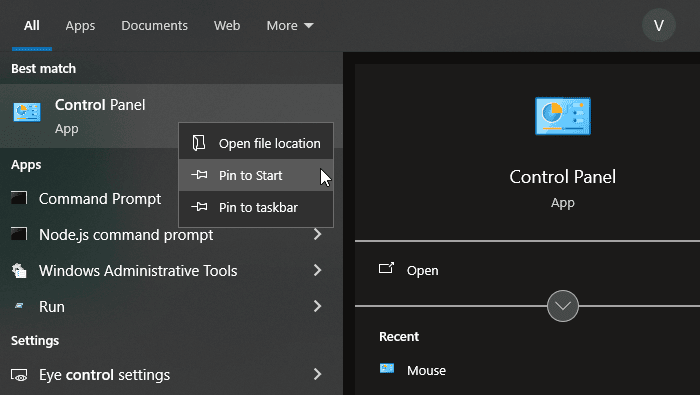Choose Open file location from context menu
Image resolution: width=700 pixels, height=395 pixels.
(256, 143)
